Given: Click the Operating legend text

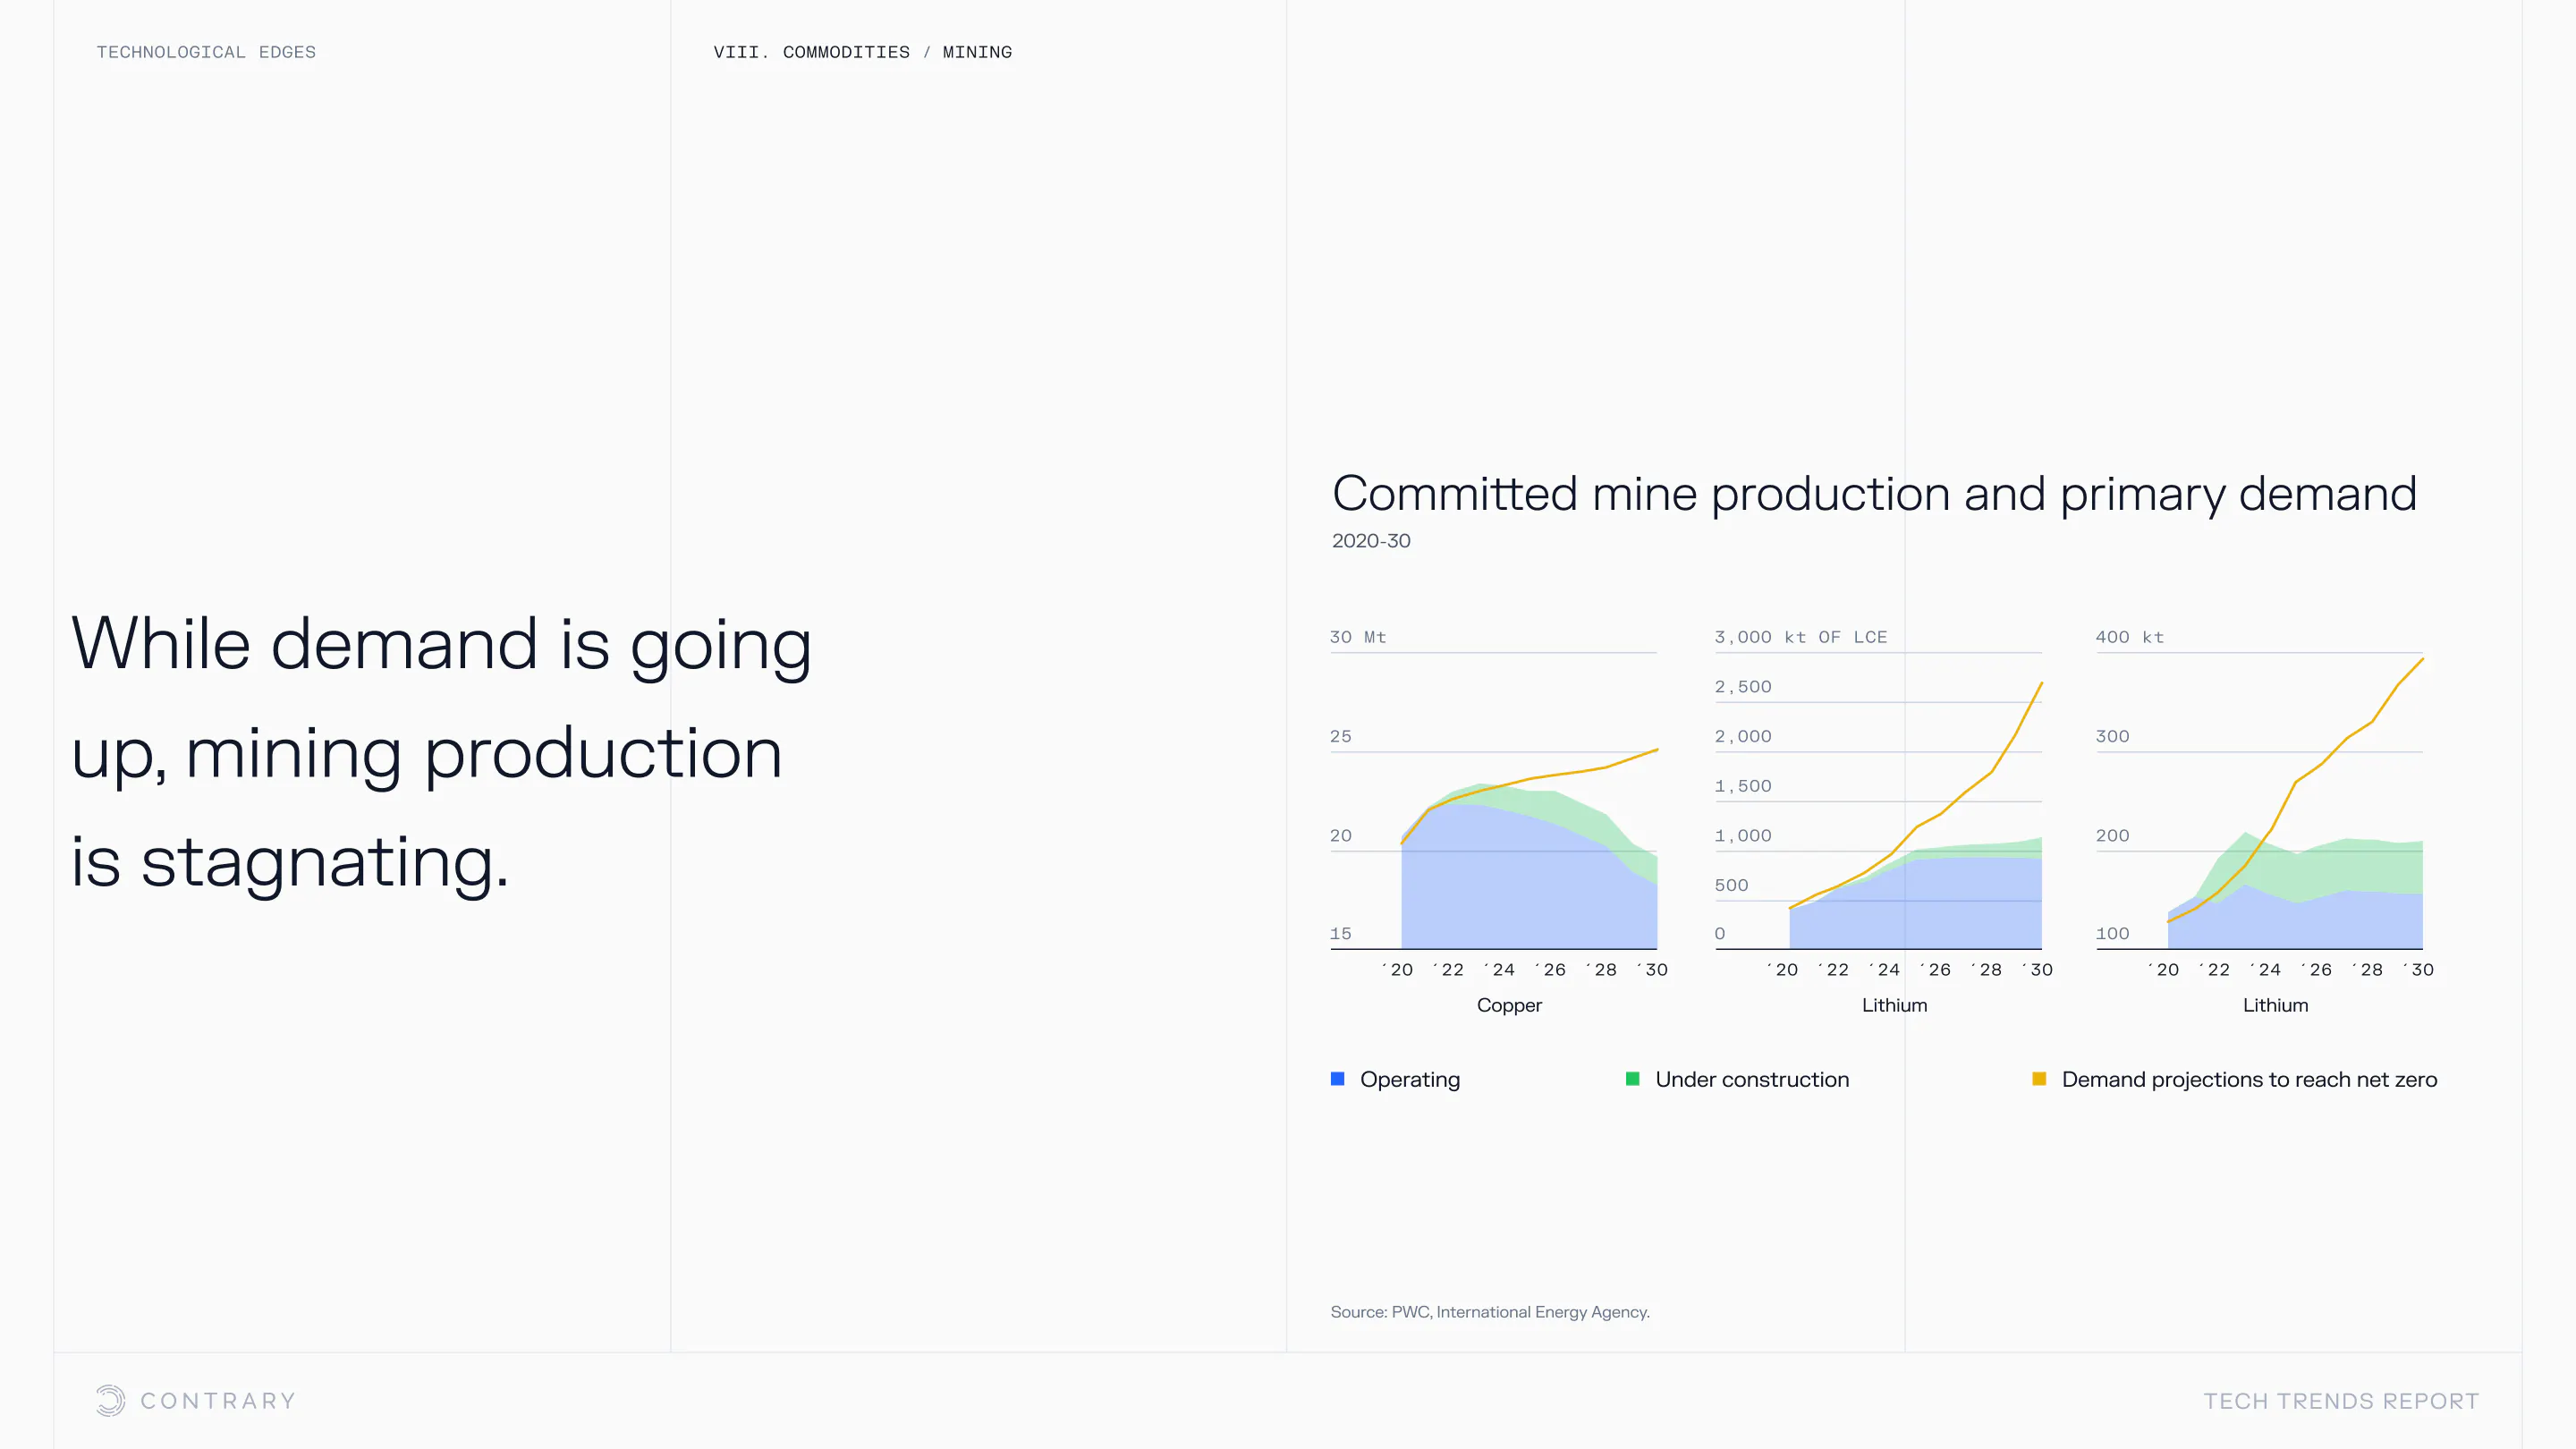Looking at the screenshot, I should 1409,1079.
